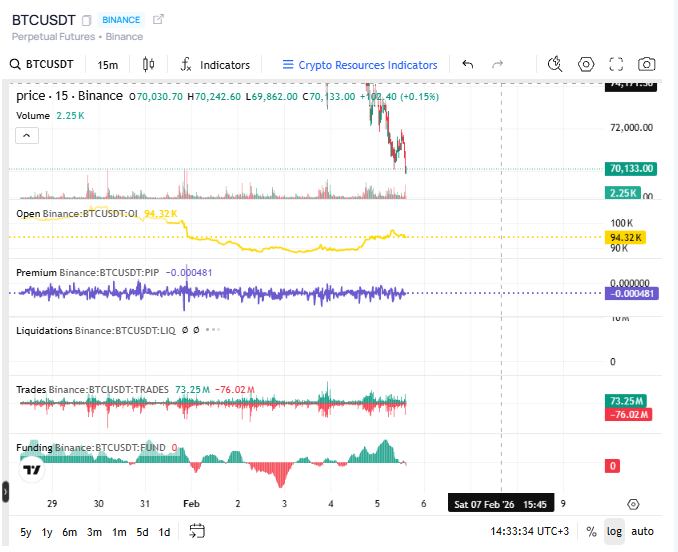The height and width of the screenshot is (552, 678).
Task: Toggle log scale mode
Action: (x=614, y=532)
